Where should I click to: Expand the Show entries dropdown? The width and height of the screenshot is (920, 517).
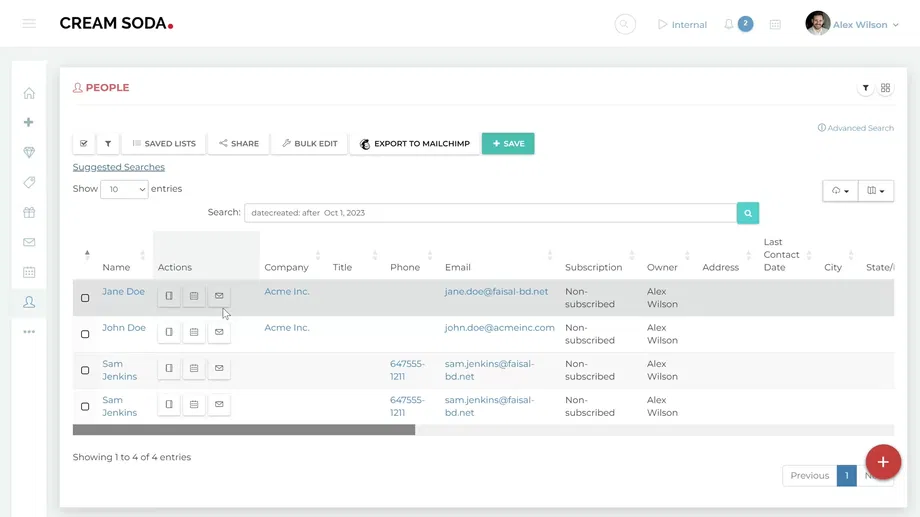[124, 189]
